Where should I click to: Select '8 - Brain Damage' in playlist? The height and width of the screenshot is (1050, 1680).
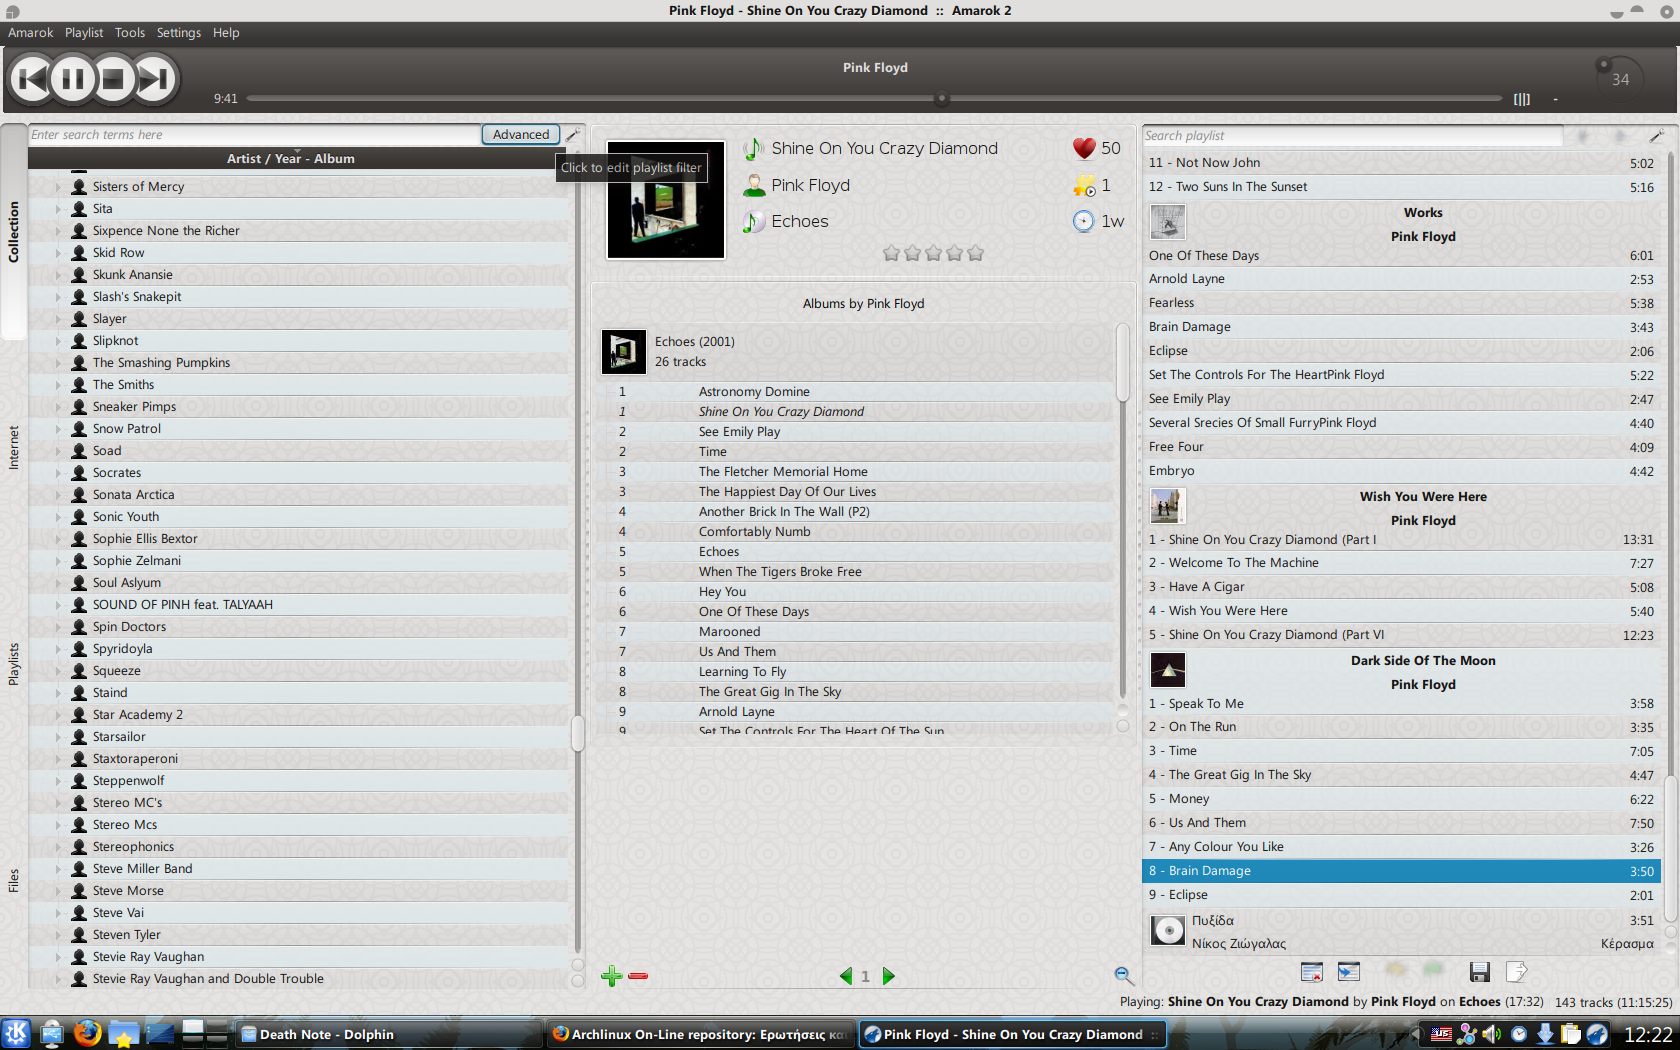click(1401, 871)
